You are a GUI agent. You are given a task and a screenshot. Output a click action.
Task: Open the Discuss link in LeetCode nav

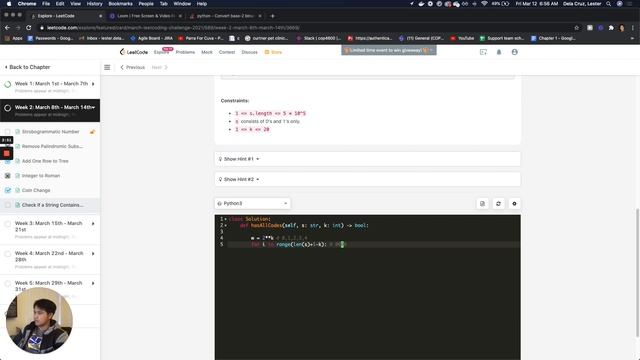(x=249, y=52)
